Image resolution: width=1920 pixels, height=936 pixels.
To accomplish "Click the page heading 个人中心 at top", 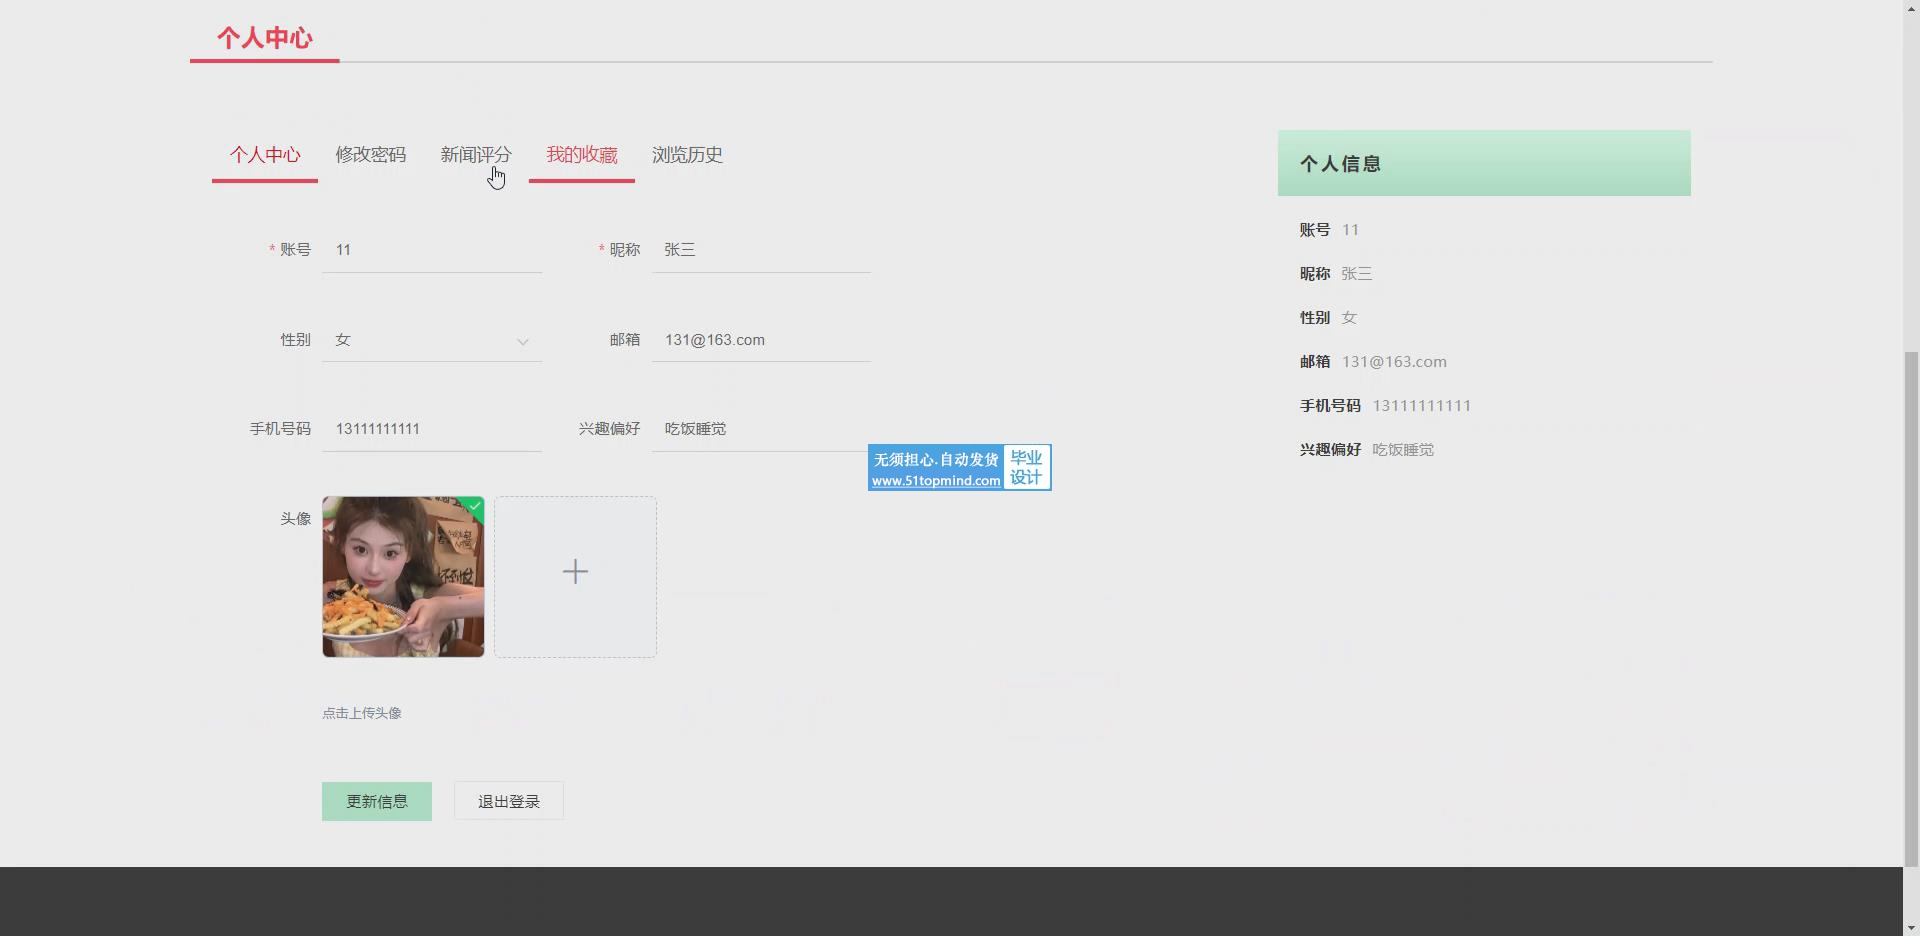I will click(265, 38).
